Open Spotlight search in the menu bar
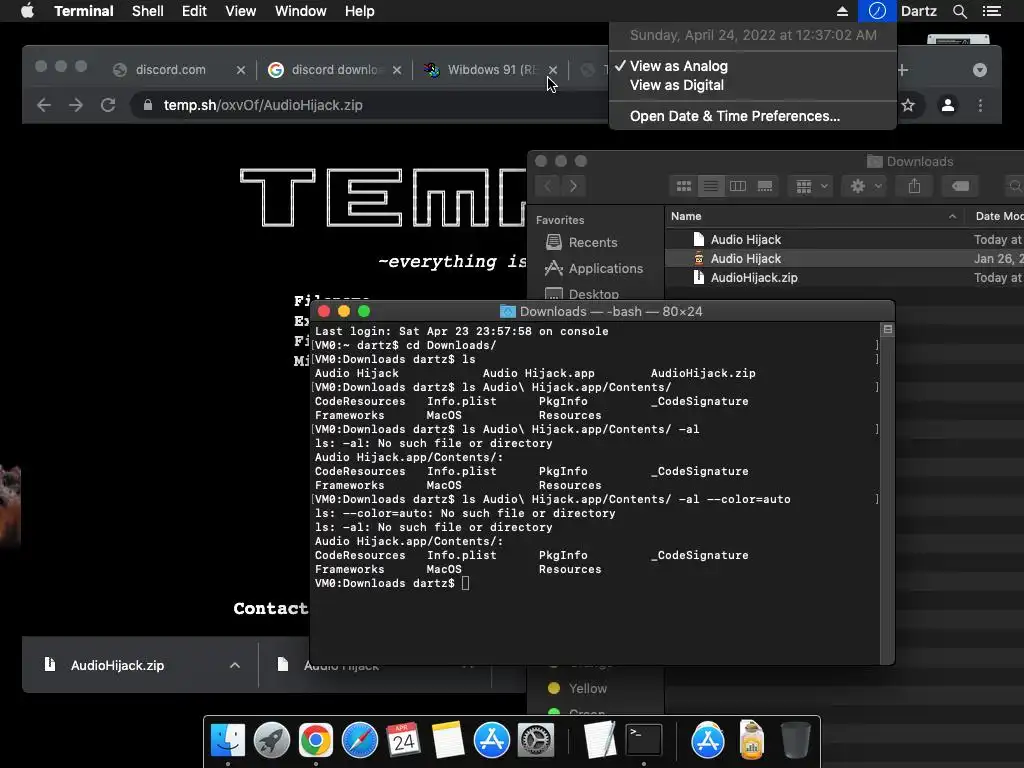This screenshot has width=1024, height=768. click(959, 11)
